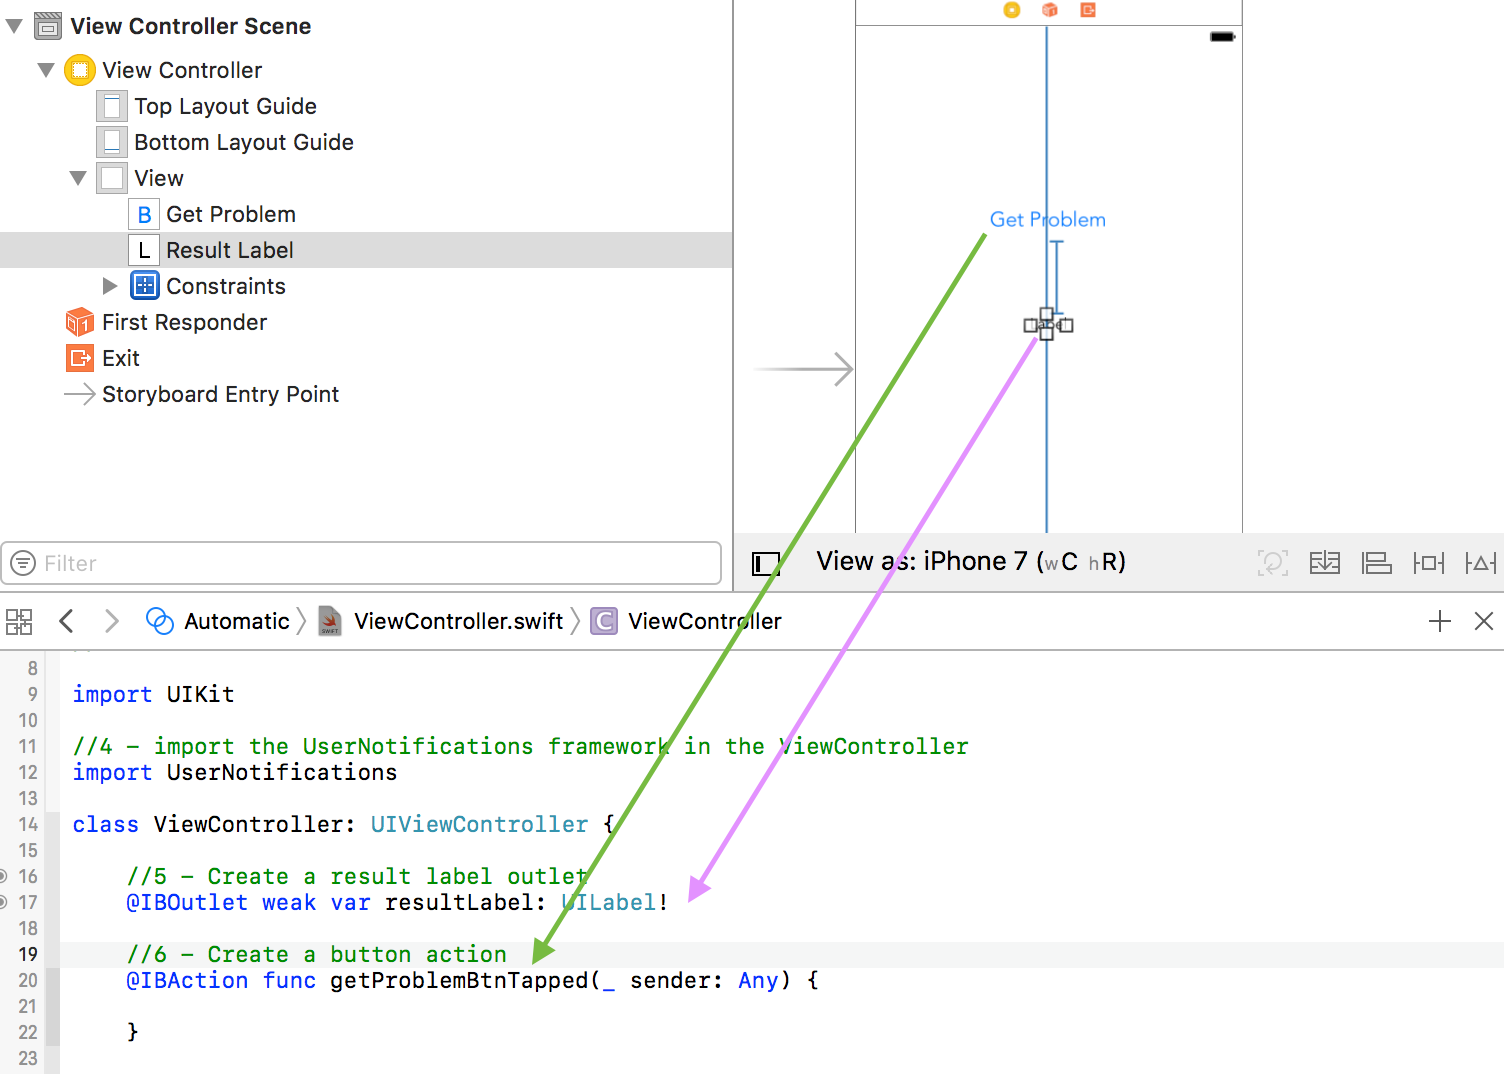The width and height of the screenshot is (1504, 1074).
Task: Collapse the View Controller Scene disclosure triangle
Action: point(13,25)
